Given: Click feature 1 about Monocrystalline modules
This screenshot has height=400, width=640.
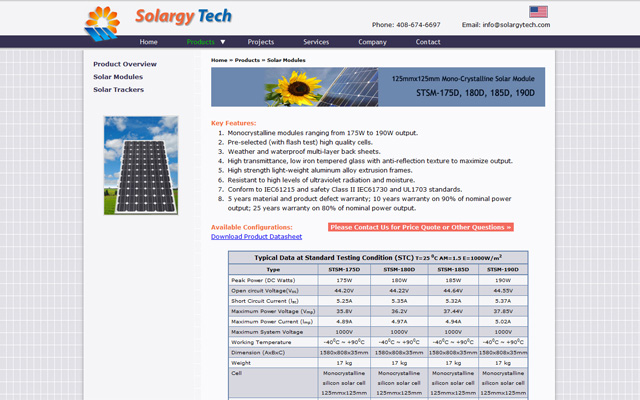Looking at the screenshot, I should [322, 133].
